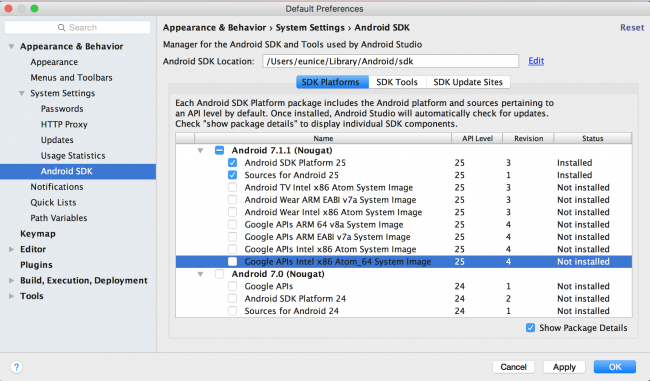Select 'Android 7.1.1 (Nougat)' row text
This screenshot has width=650, height=381.
click(282, 150)
